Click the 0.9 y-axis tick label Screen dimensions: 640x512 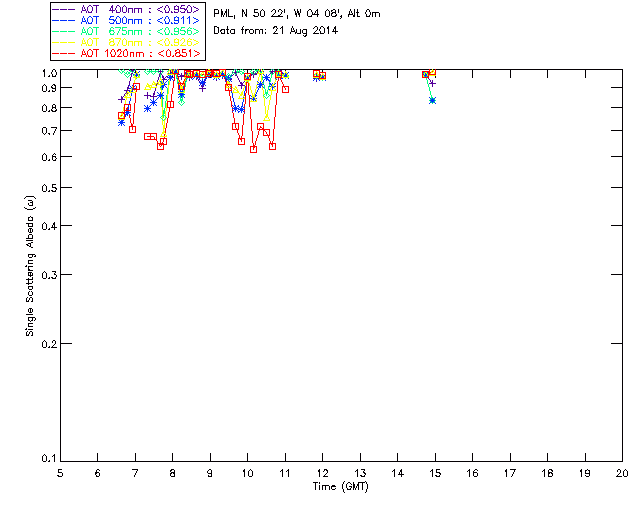(49, 88)
